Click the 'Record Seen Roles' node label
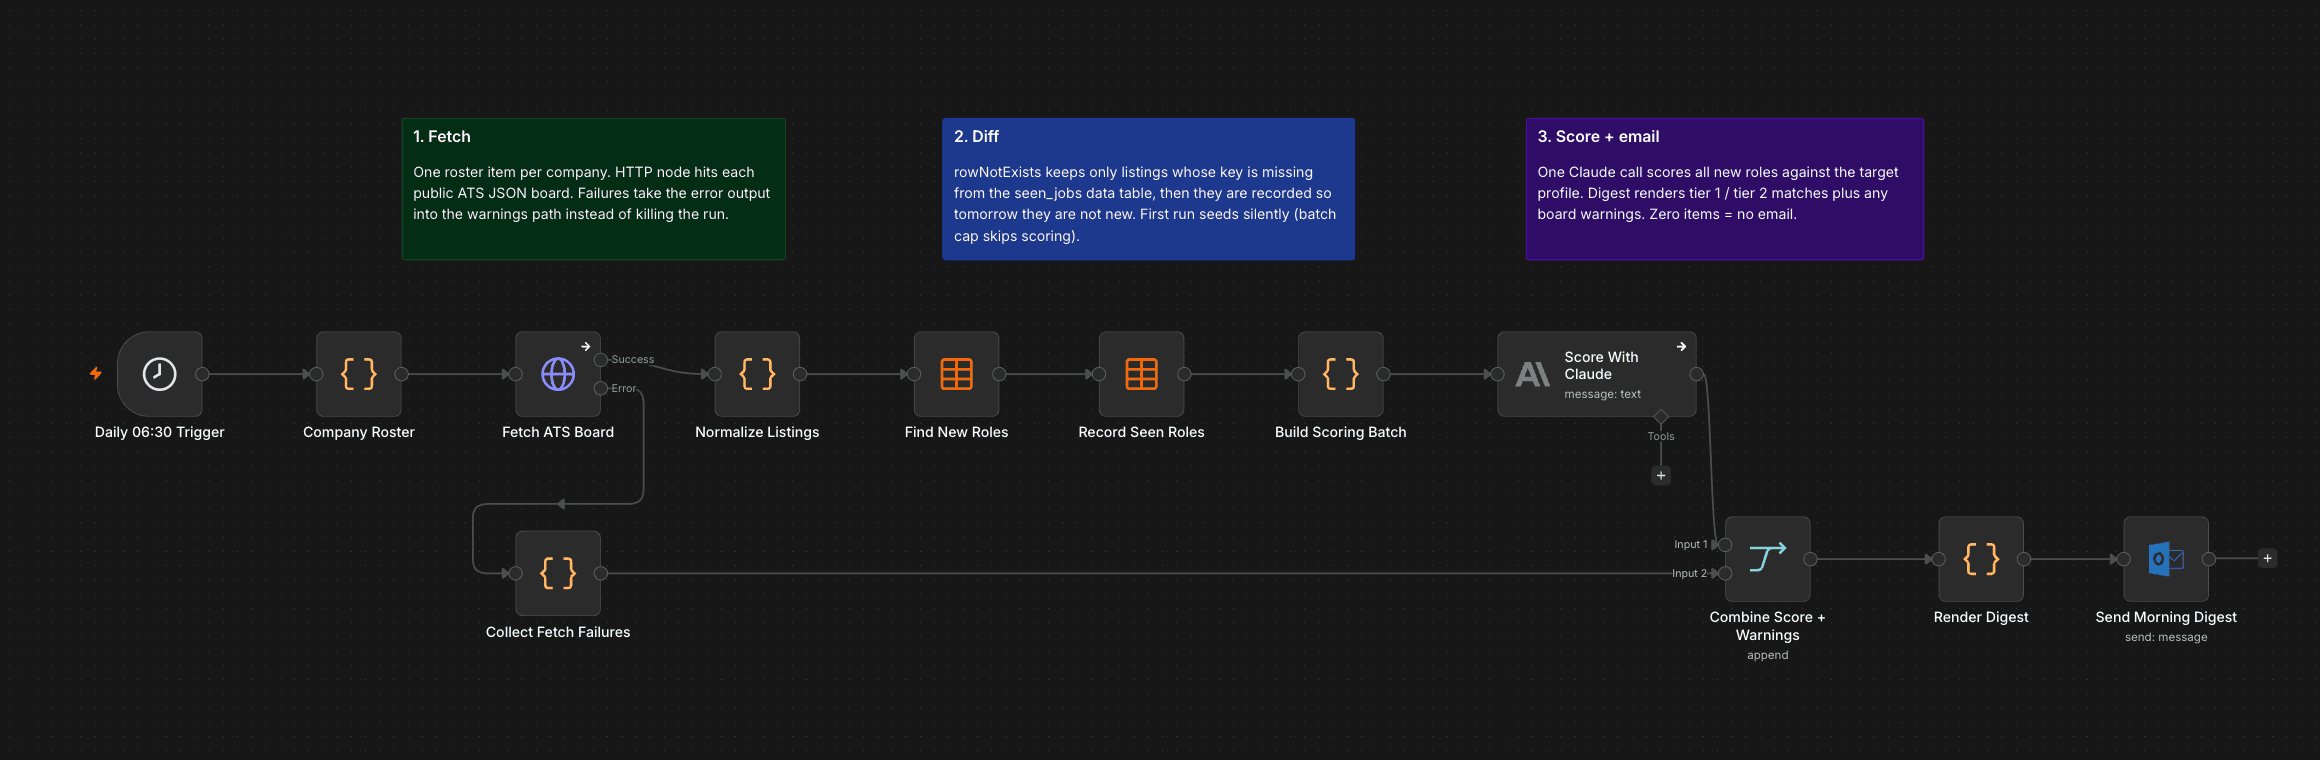 [x=1141, y=432]
